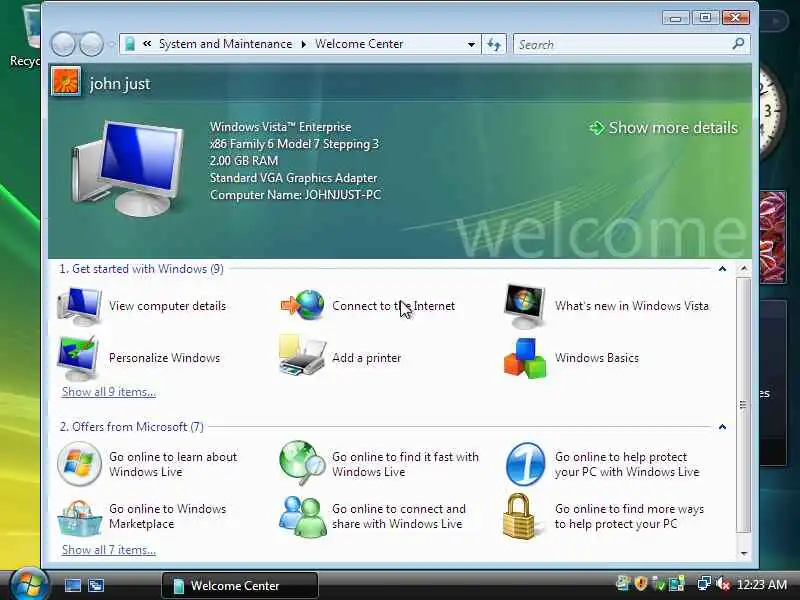Click Show Desktop quick launch icon

(72, 585)
